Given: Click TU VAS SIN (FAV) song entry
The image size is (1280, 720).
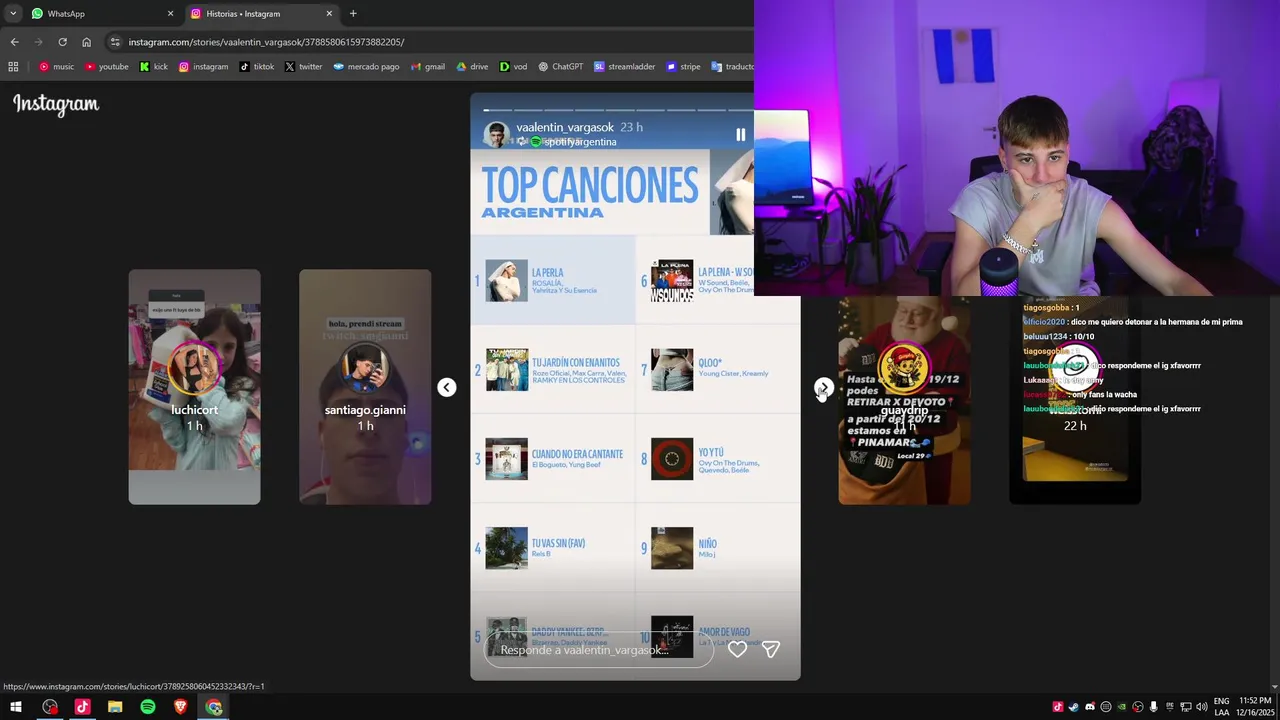Looking at the screenshot, I should pyautogui.click(x=553, y=548).
